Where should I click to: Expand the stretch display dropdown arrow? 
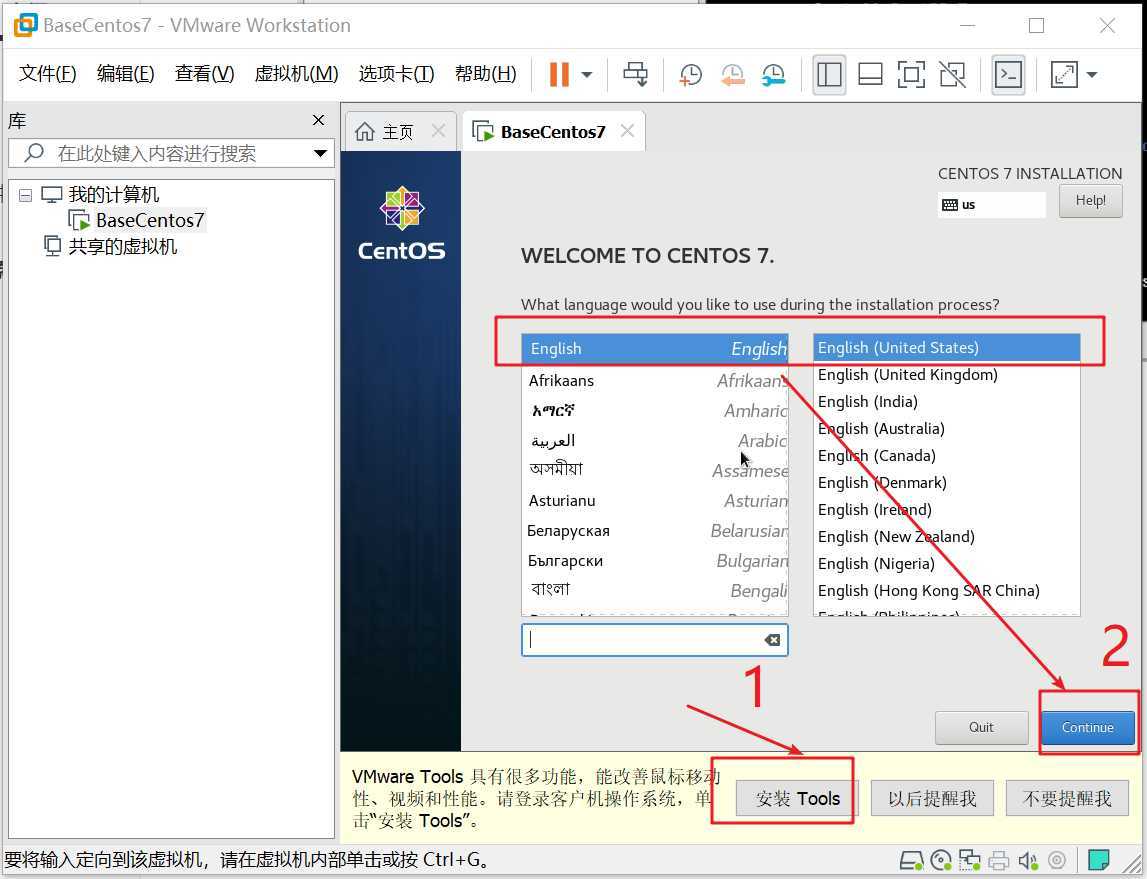pyautogui.click(x=1091, y=75)
